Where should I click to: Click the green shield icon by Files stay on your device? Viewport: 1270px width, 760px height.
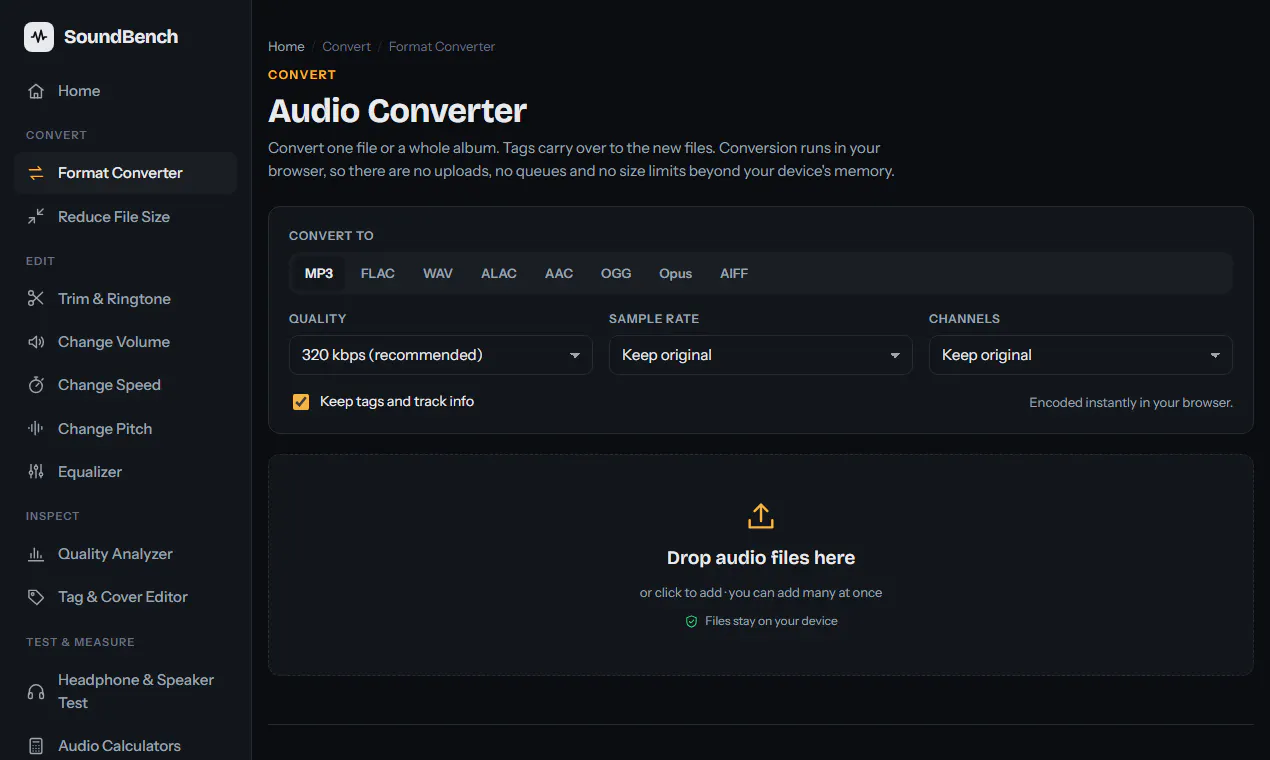pyautogui.click(x=691, y=621)
